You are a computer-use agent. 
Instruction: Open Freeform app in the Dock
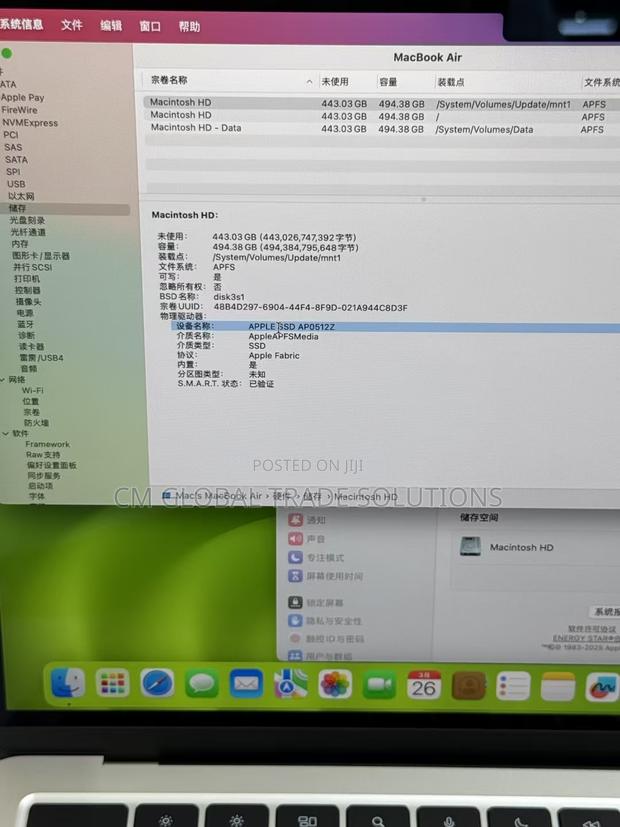click(x=602, y=687)
